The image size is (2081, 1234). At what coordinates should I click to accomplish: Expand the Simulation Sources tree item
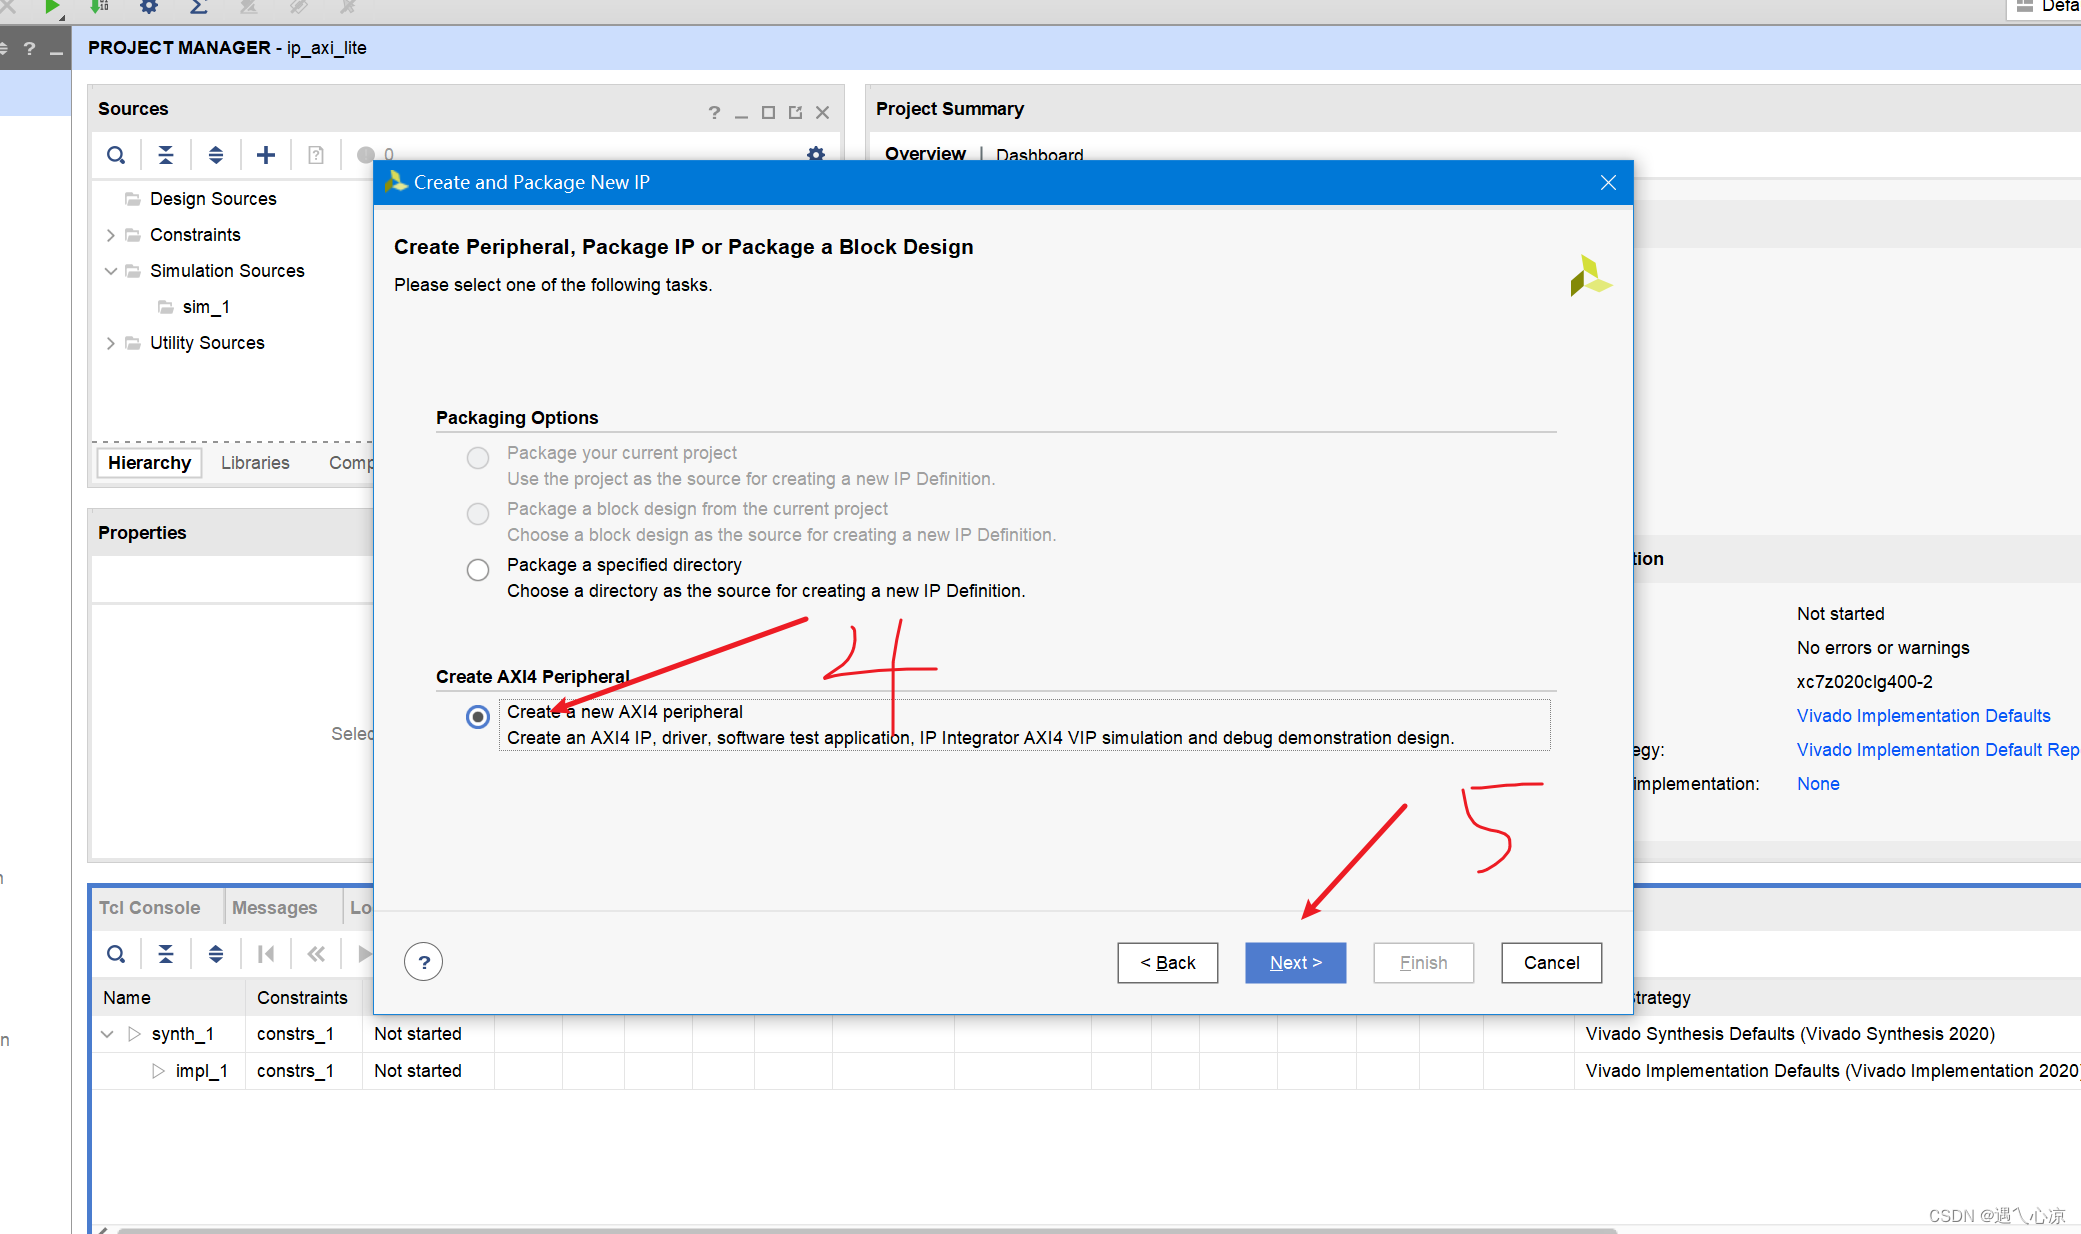tap(110, 270)
